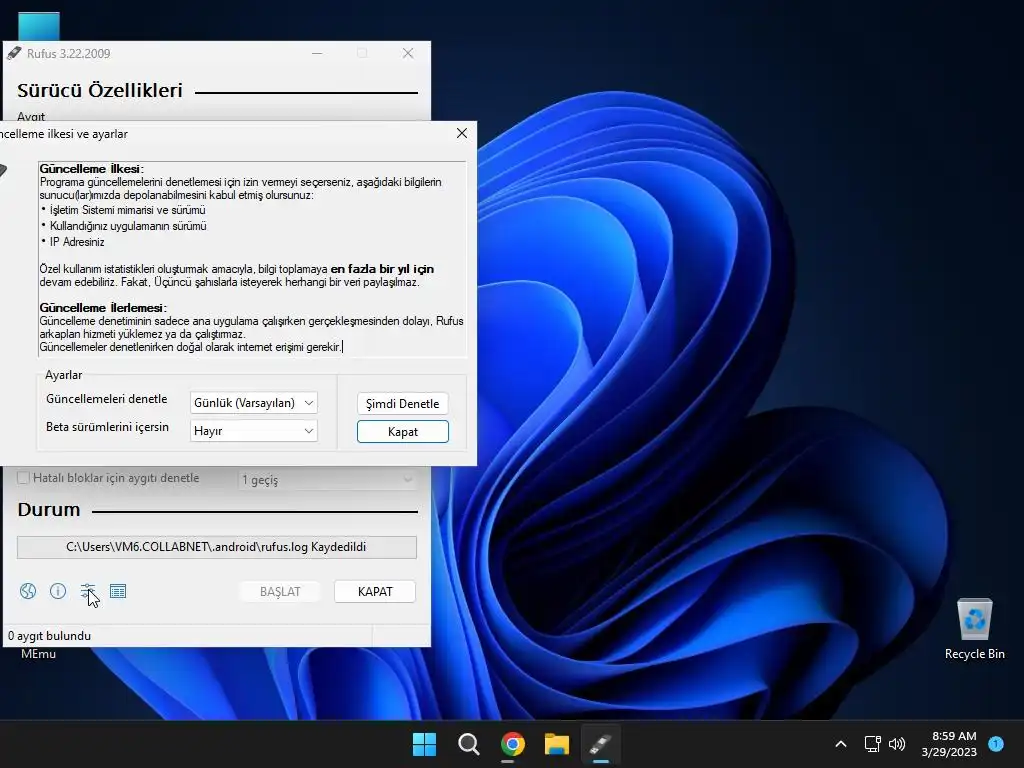Open the Windows Start menu
The height and width of the screenshot is (768, 1024).
point(424,744)
